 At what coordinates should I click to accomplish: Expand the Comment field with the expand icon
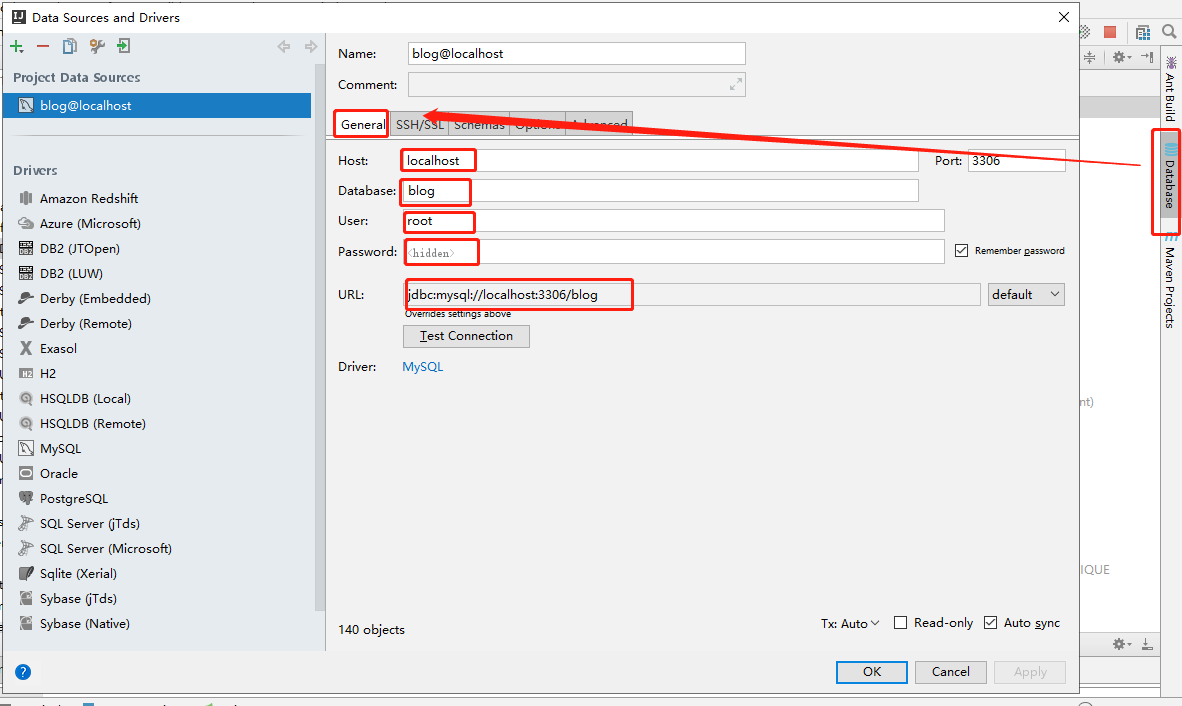coord(736,84)
